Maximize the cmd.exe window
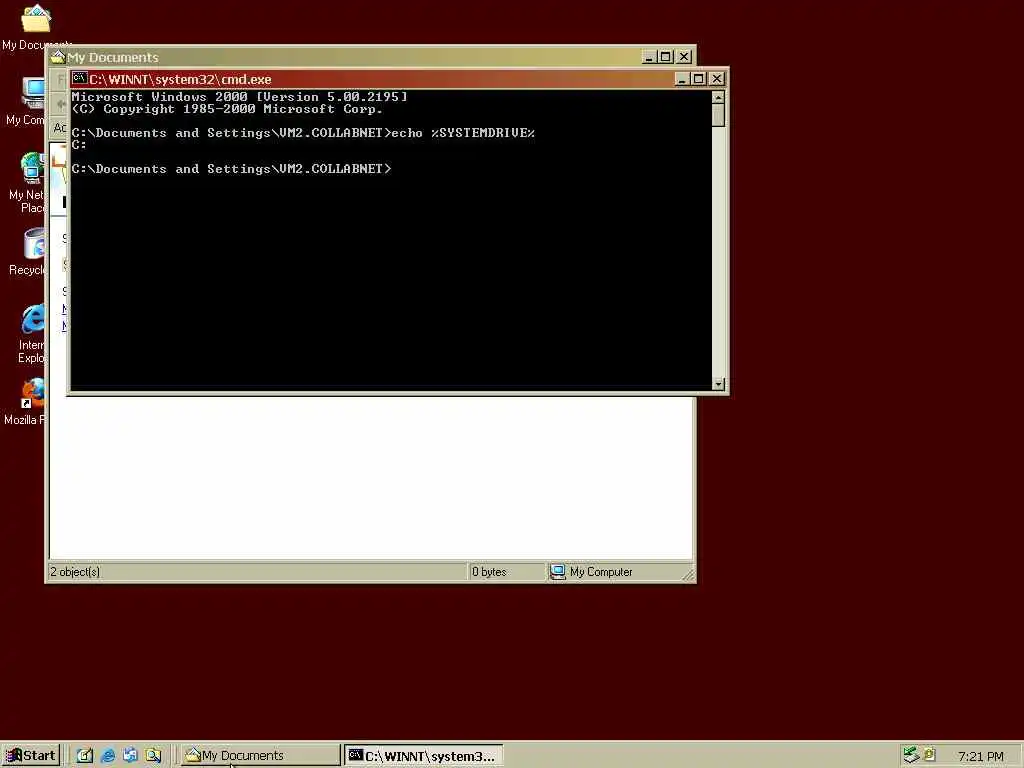Image resolution: width=1024 pixels, height=768 pixels. click(x=698, y=79)
